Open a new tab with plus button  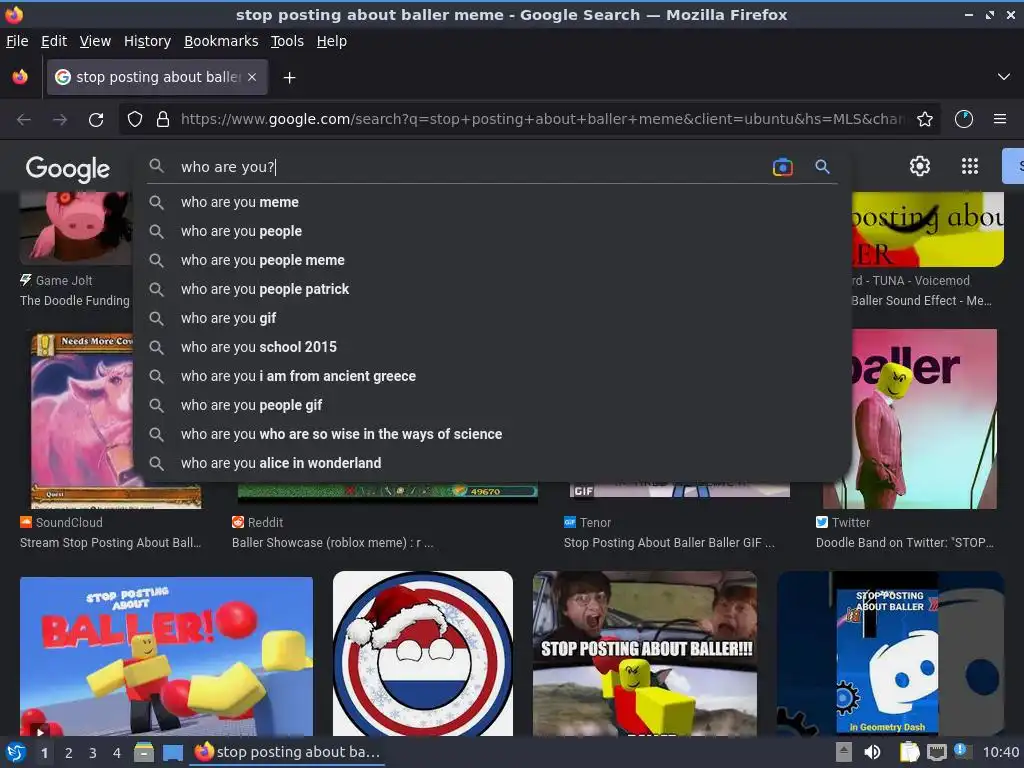point(289,78)
